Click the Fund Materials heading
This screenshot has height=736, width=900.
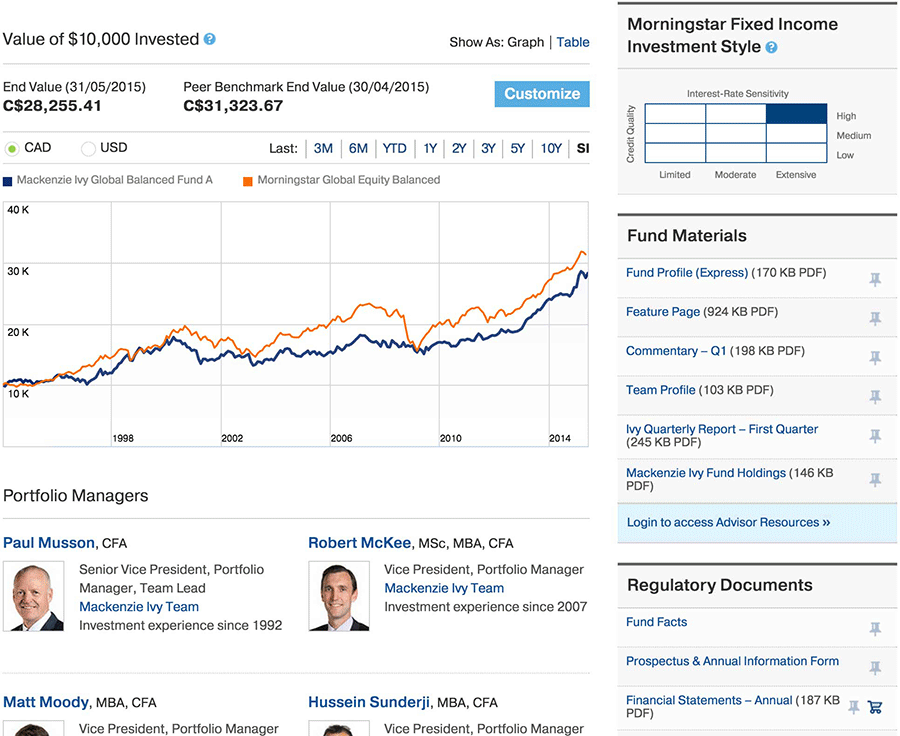pos(687,235)
